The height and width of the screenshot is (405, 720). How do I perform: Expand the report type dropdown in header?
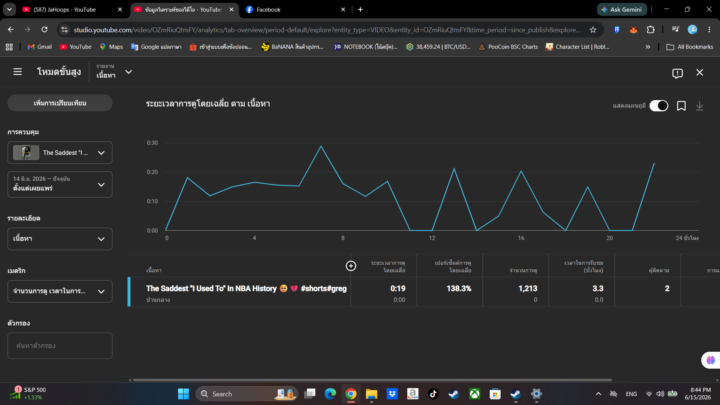click(x=114, y=72)
